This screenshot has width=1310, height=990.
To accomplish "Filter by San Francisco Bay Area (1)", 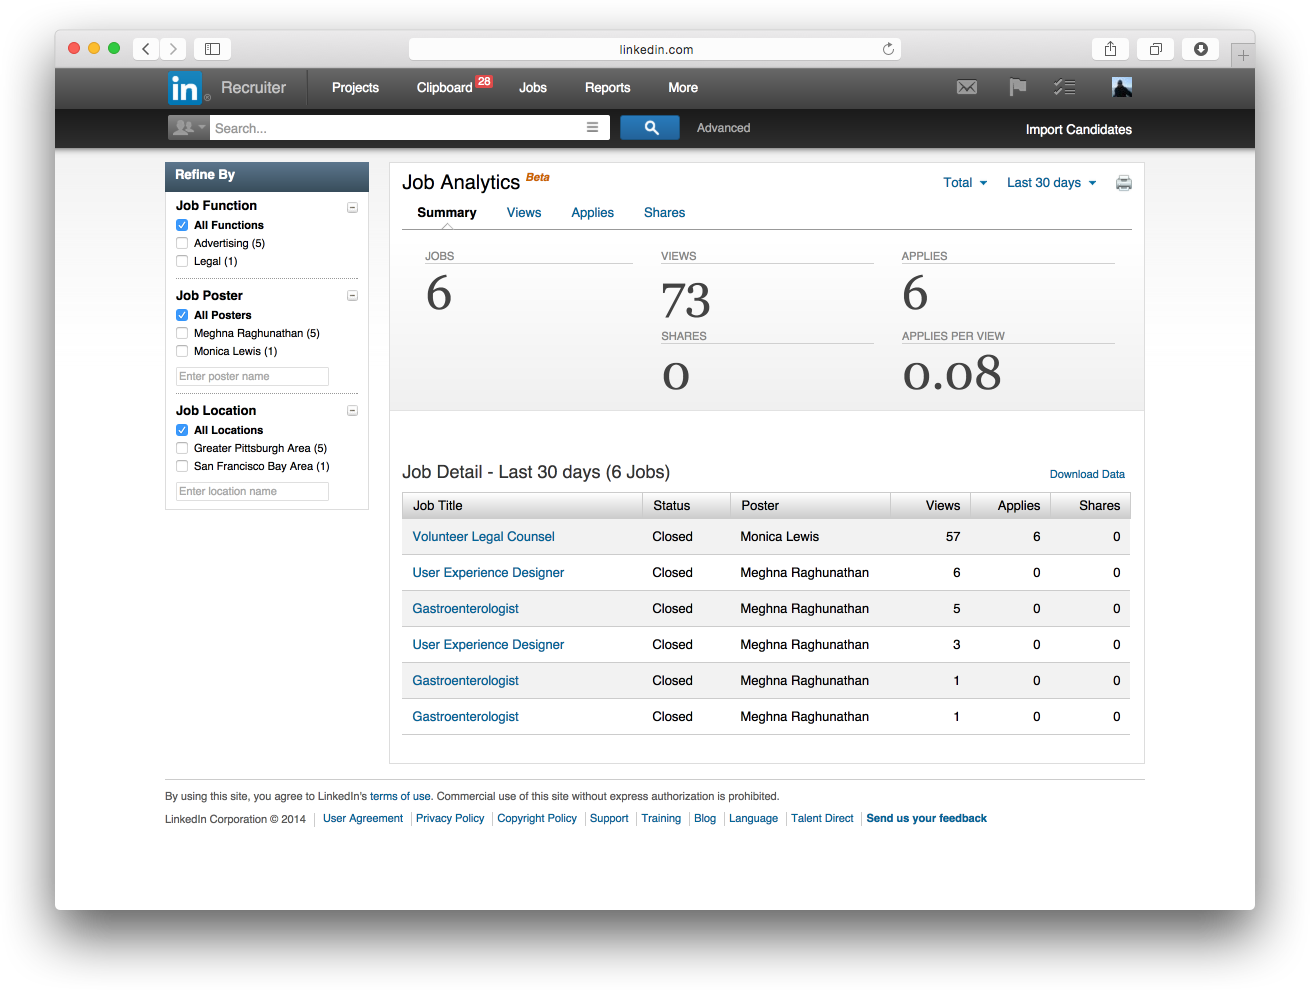I will pos(182,466).
